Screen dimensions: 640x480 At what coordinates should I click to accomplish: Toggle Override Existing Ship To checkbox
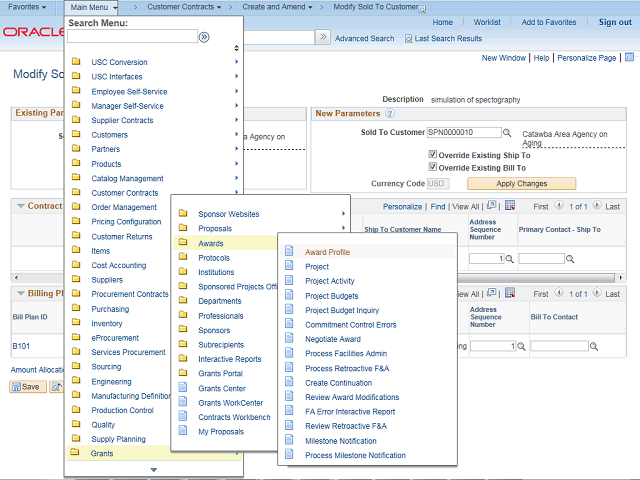point(433,154)
